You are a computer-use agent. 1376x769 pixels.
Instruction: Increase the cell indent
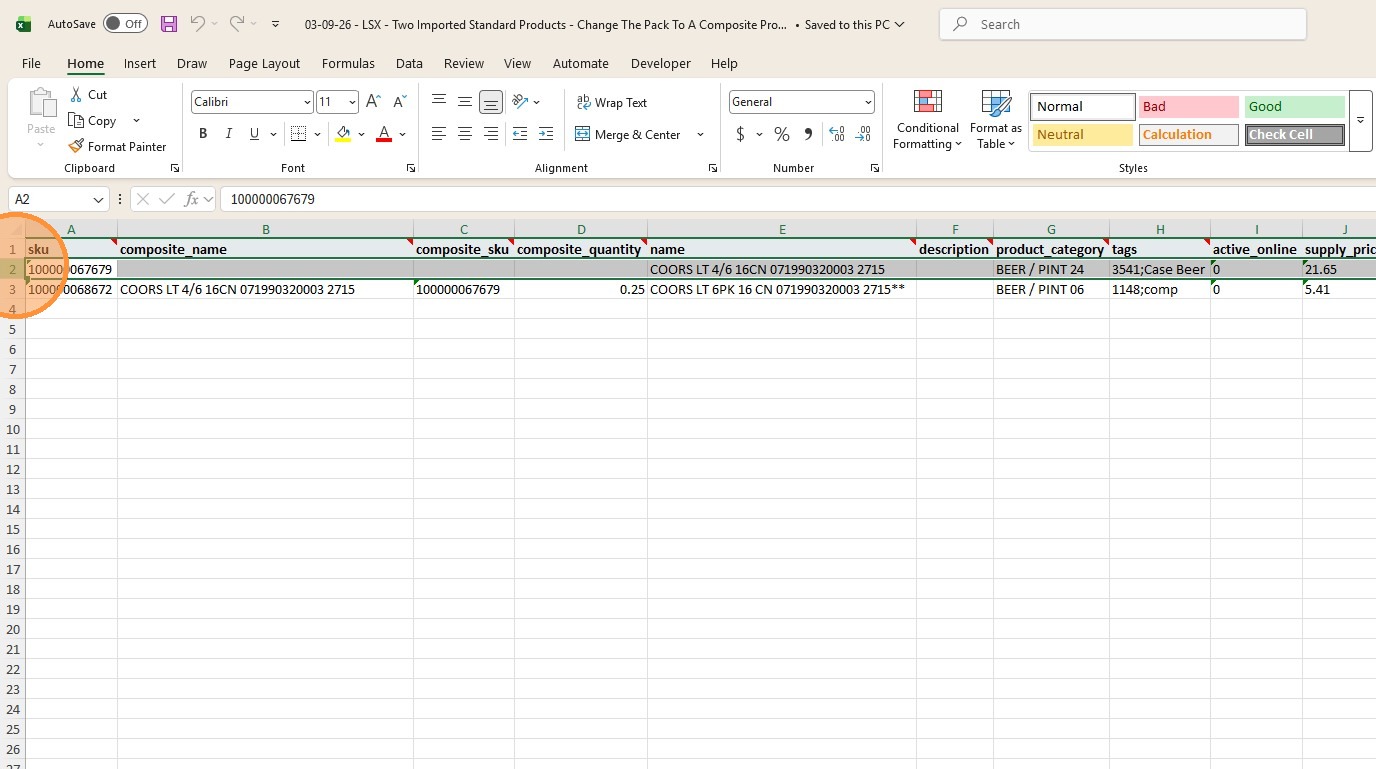546,134
